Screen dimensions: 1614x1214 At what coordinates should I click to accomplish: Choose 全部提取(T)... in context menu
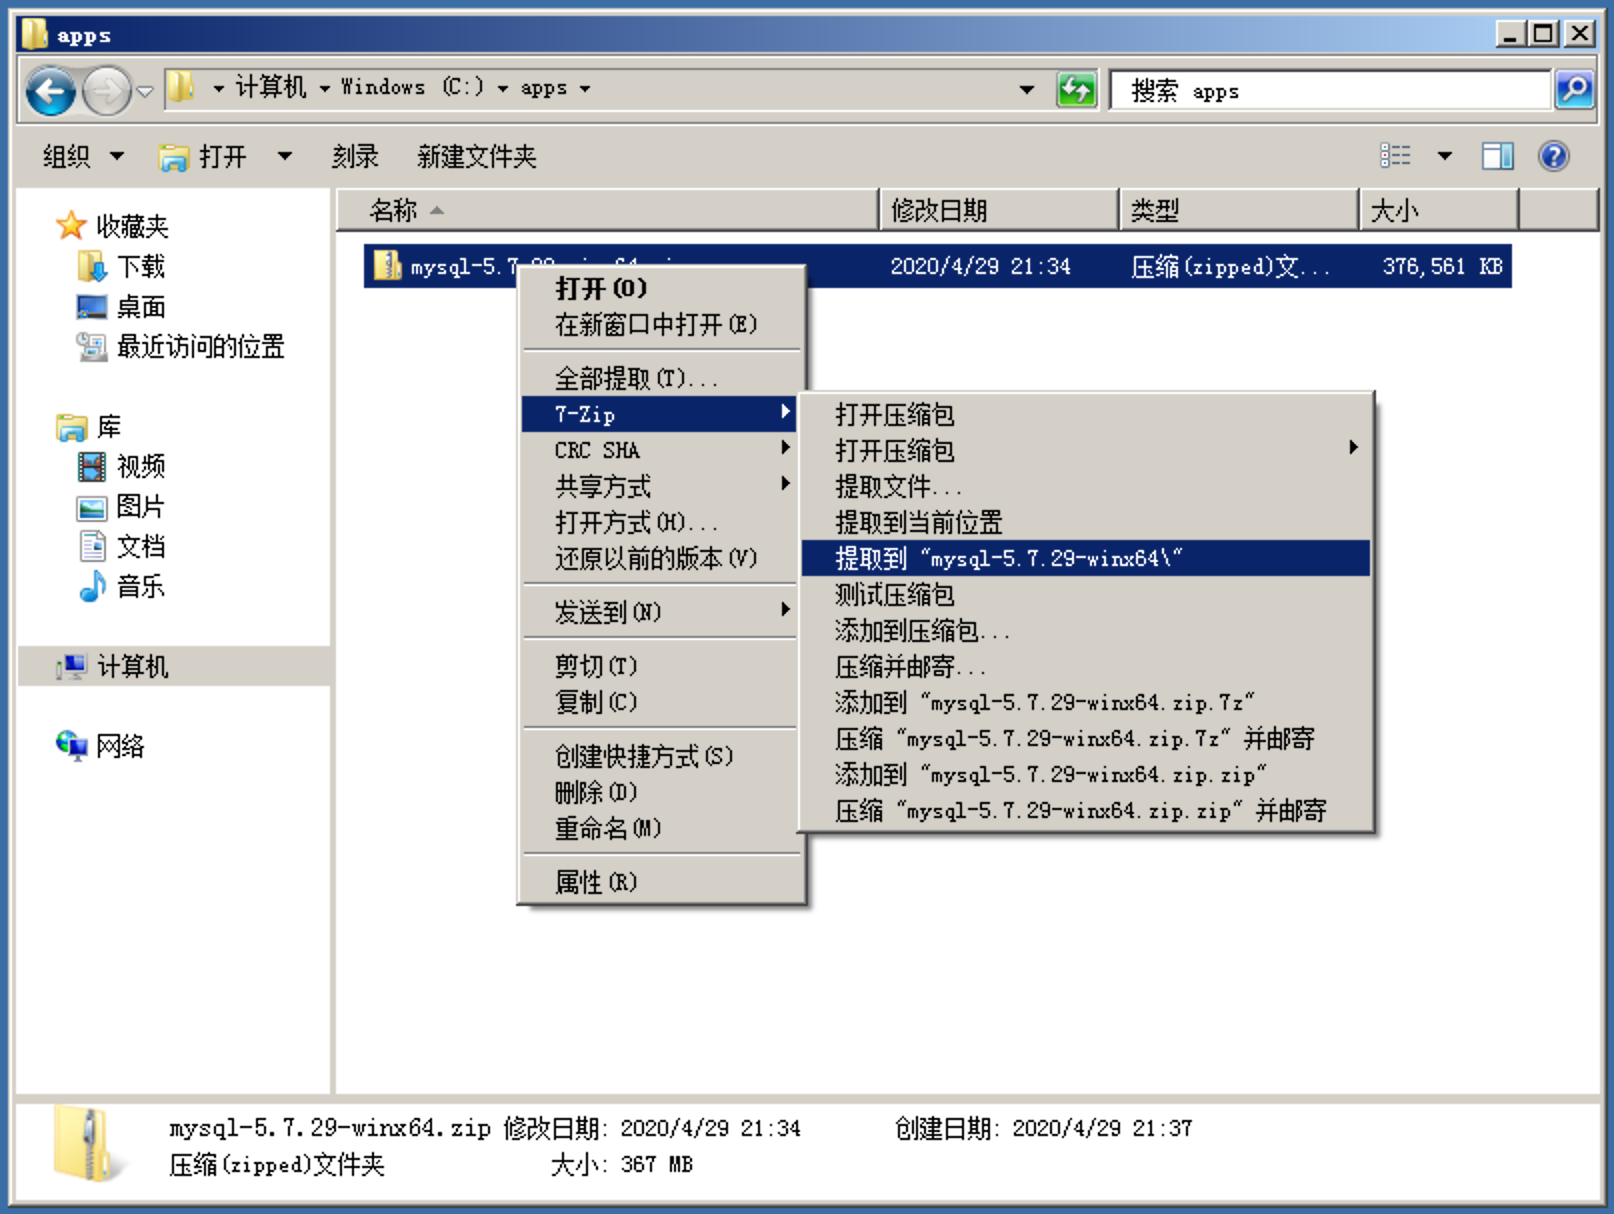click(661, 378)
